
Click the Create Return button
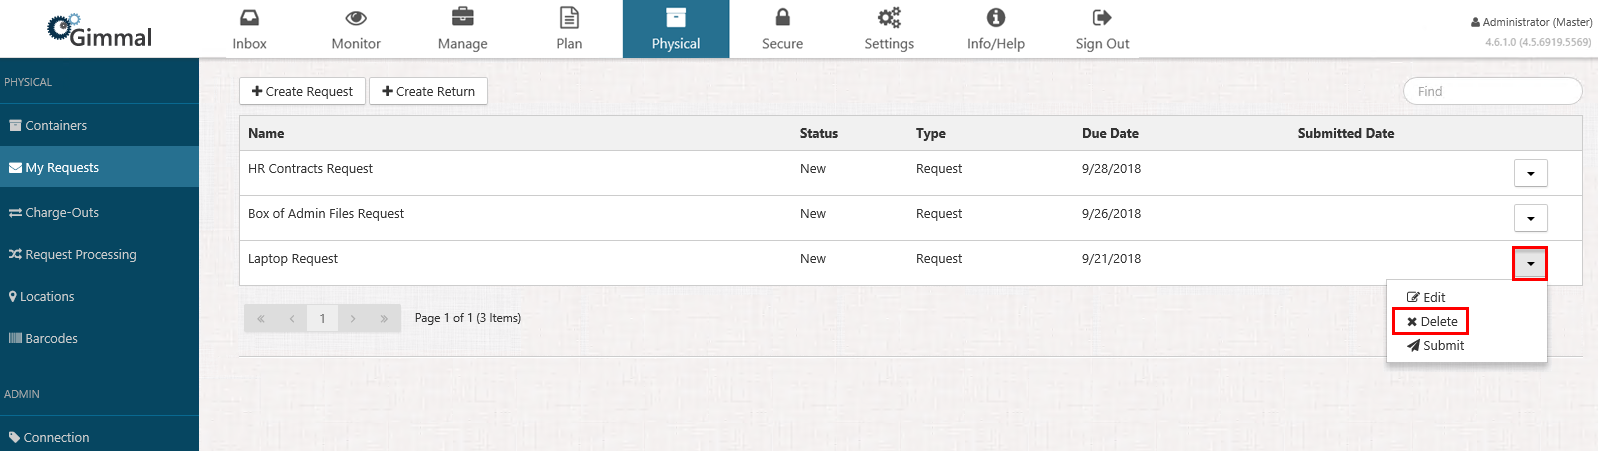(428, 91)
